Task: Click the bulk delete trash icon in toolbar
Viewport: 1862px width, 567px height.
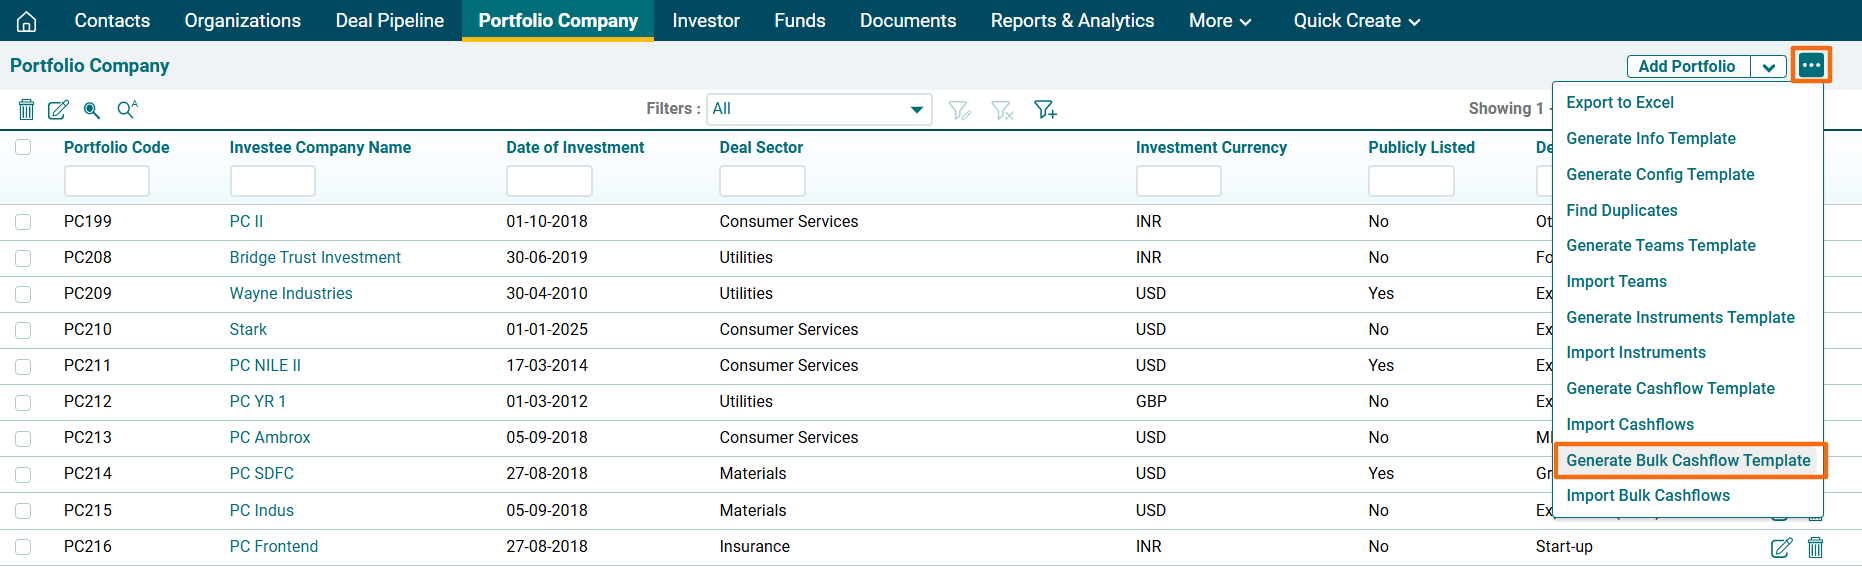Action: (27, 109)
